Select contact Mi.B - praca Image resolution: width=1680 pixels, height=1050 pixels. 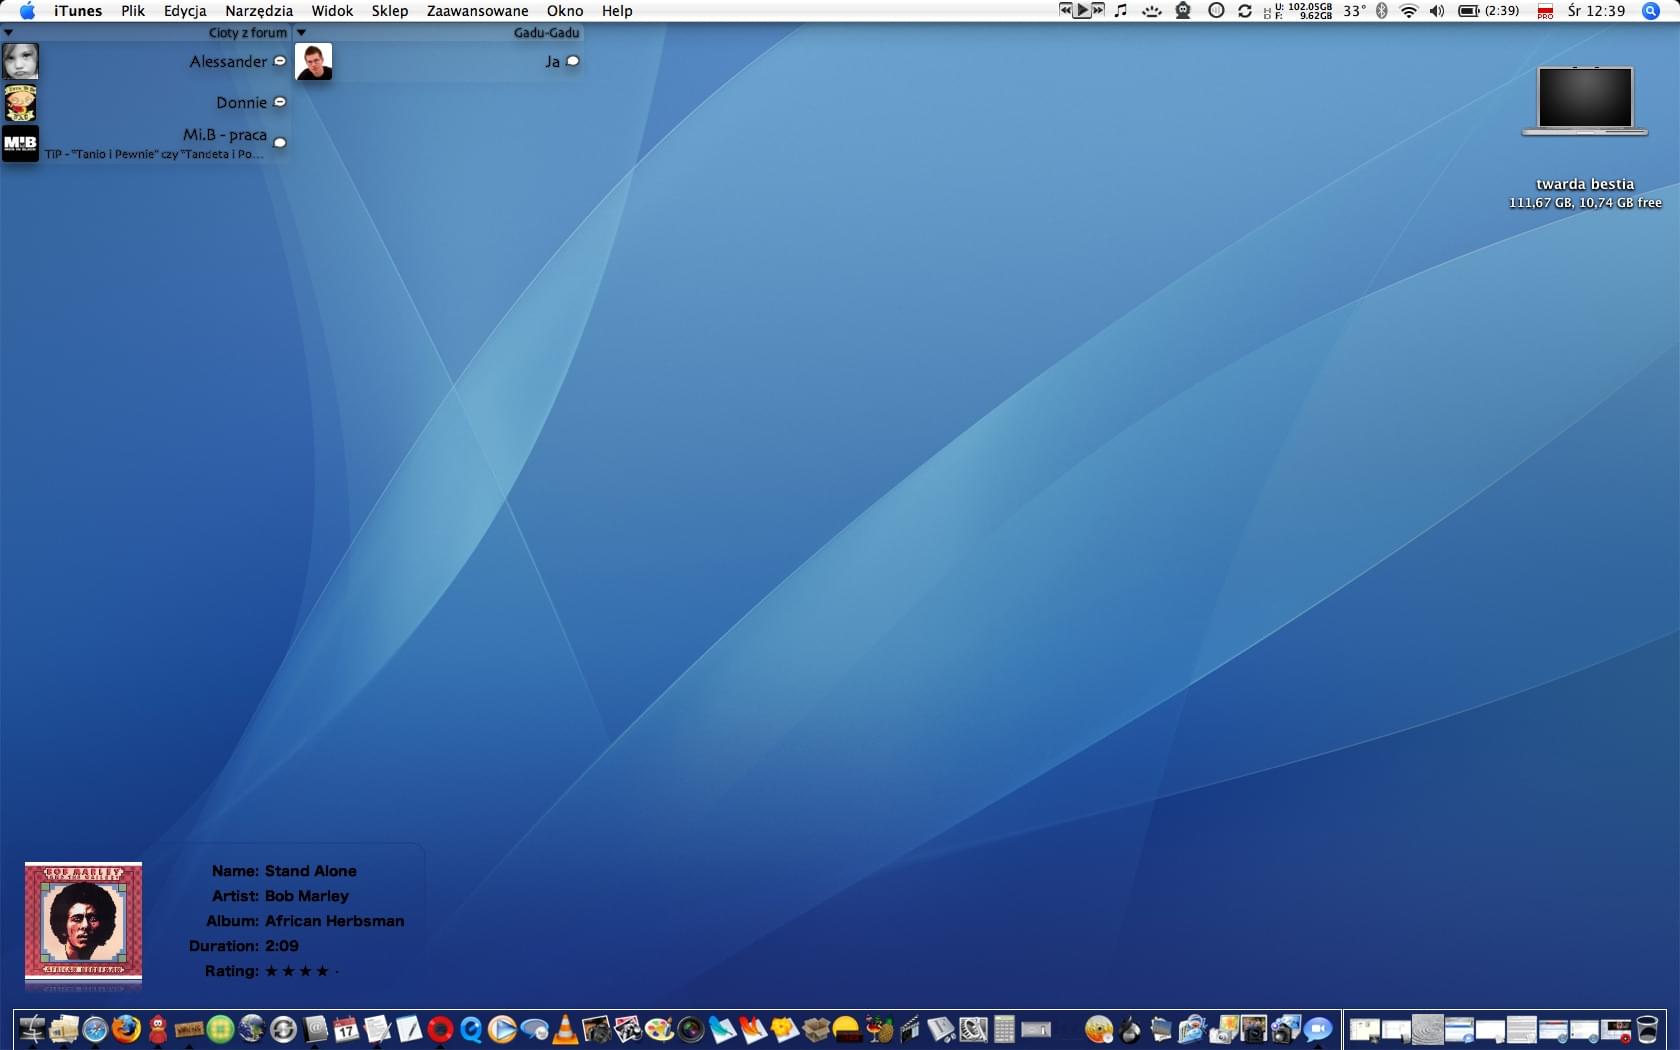[x=146, y=143]
